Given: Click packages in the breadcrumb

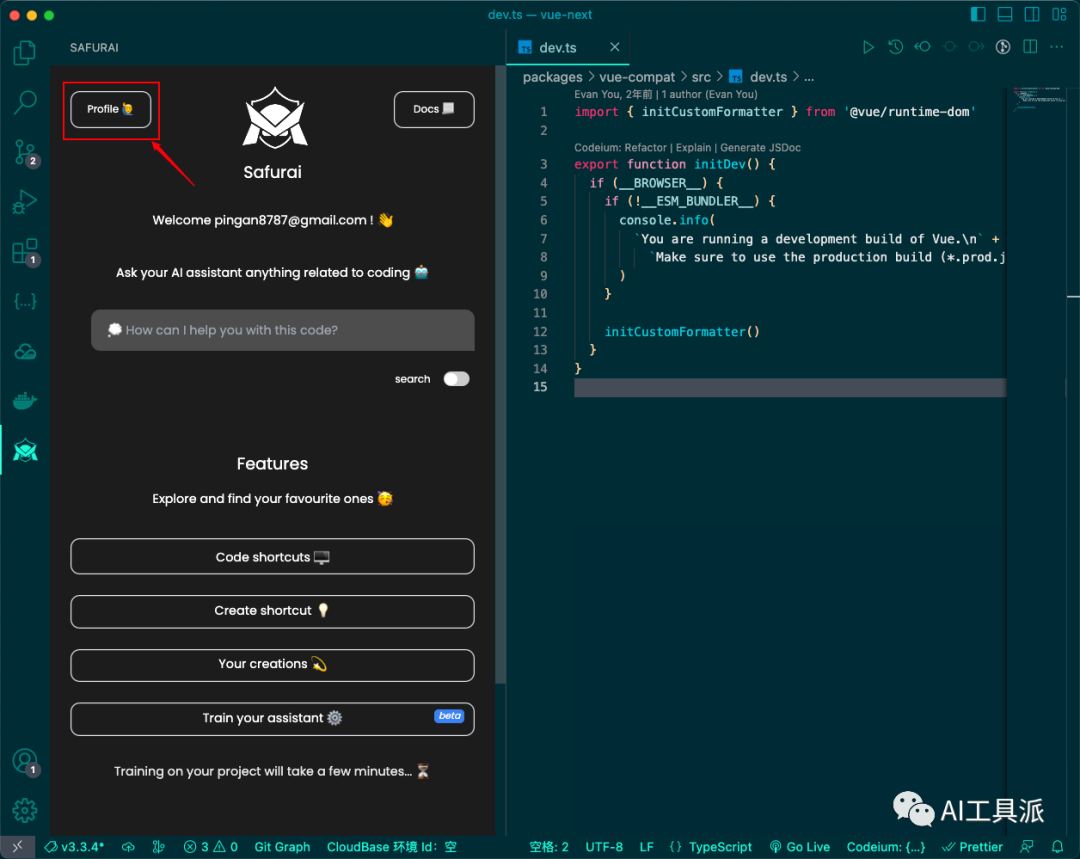Looking at the screenshot, I should (552, 77).
